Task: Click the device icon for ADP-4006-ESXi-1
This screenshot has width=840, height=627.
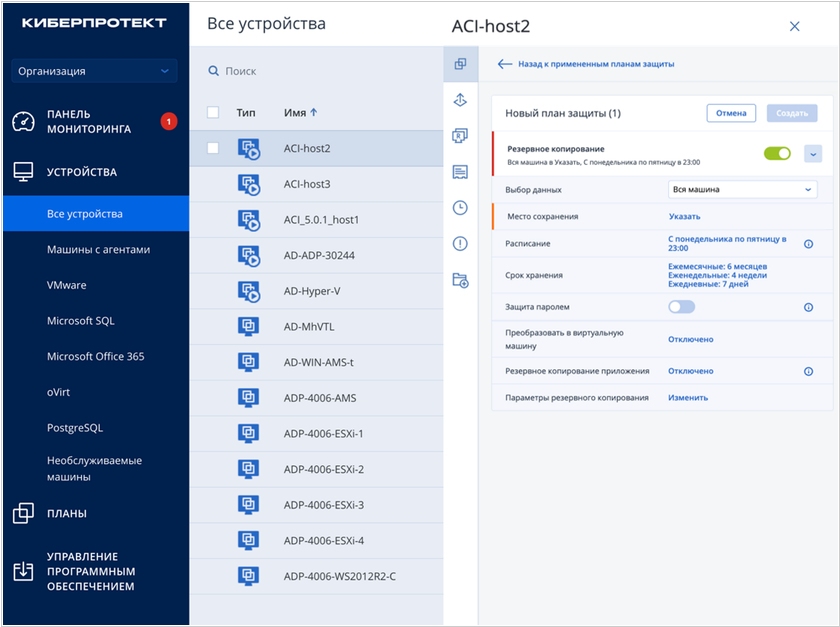Action: coord(248,434)
